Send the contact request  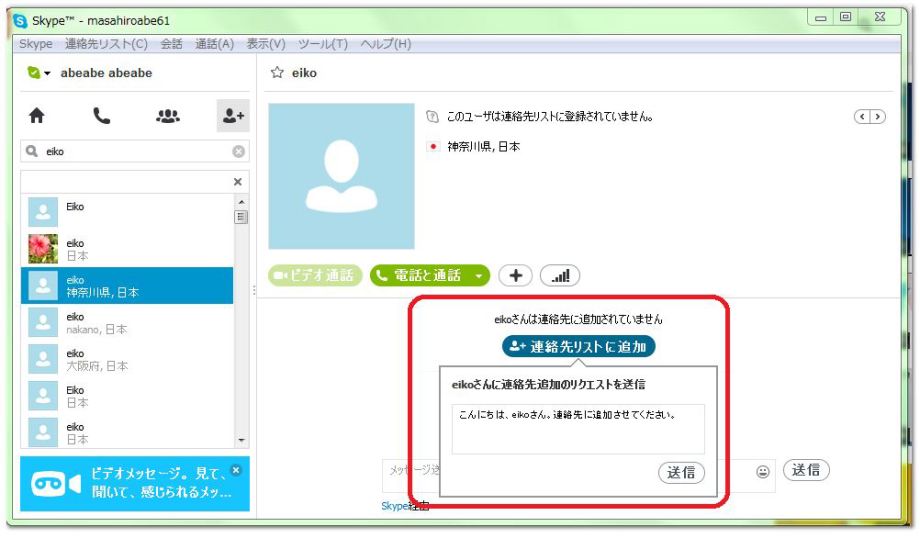coord(681,472)
